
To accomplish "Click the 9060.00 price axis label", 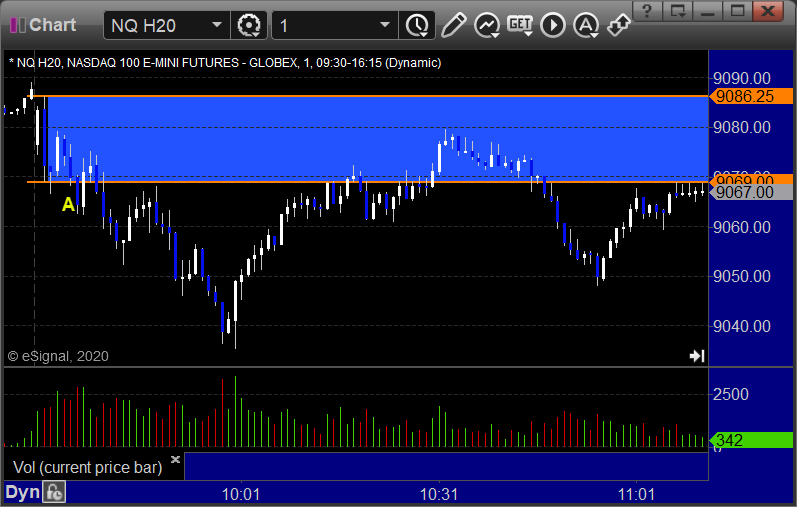I will (x=742, y=227).
